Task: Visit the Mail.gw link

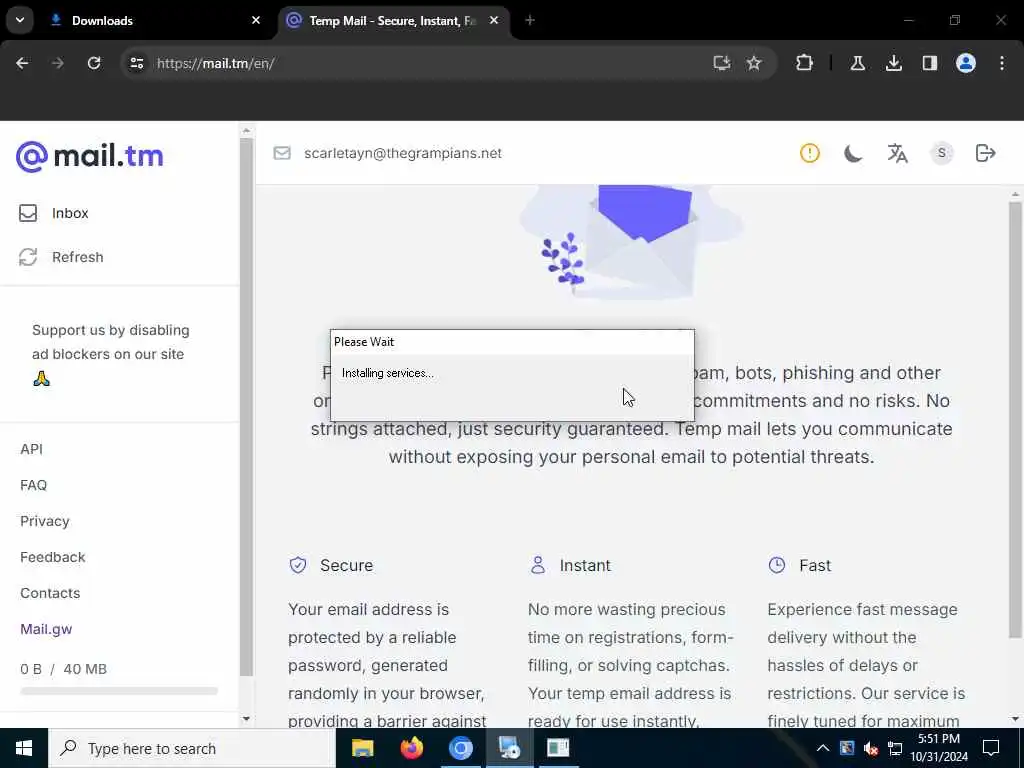Action: [x=46, y=630]
